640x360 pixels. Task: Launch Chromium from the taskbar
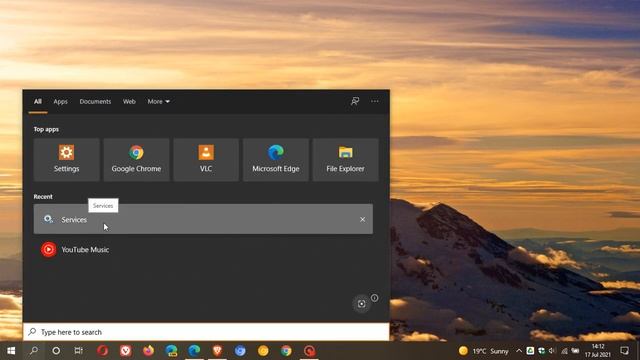click(x=240, y=351)
